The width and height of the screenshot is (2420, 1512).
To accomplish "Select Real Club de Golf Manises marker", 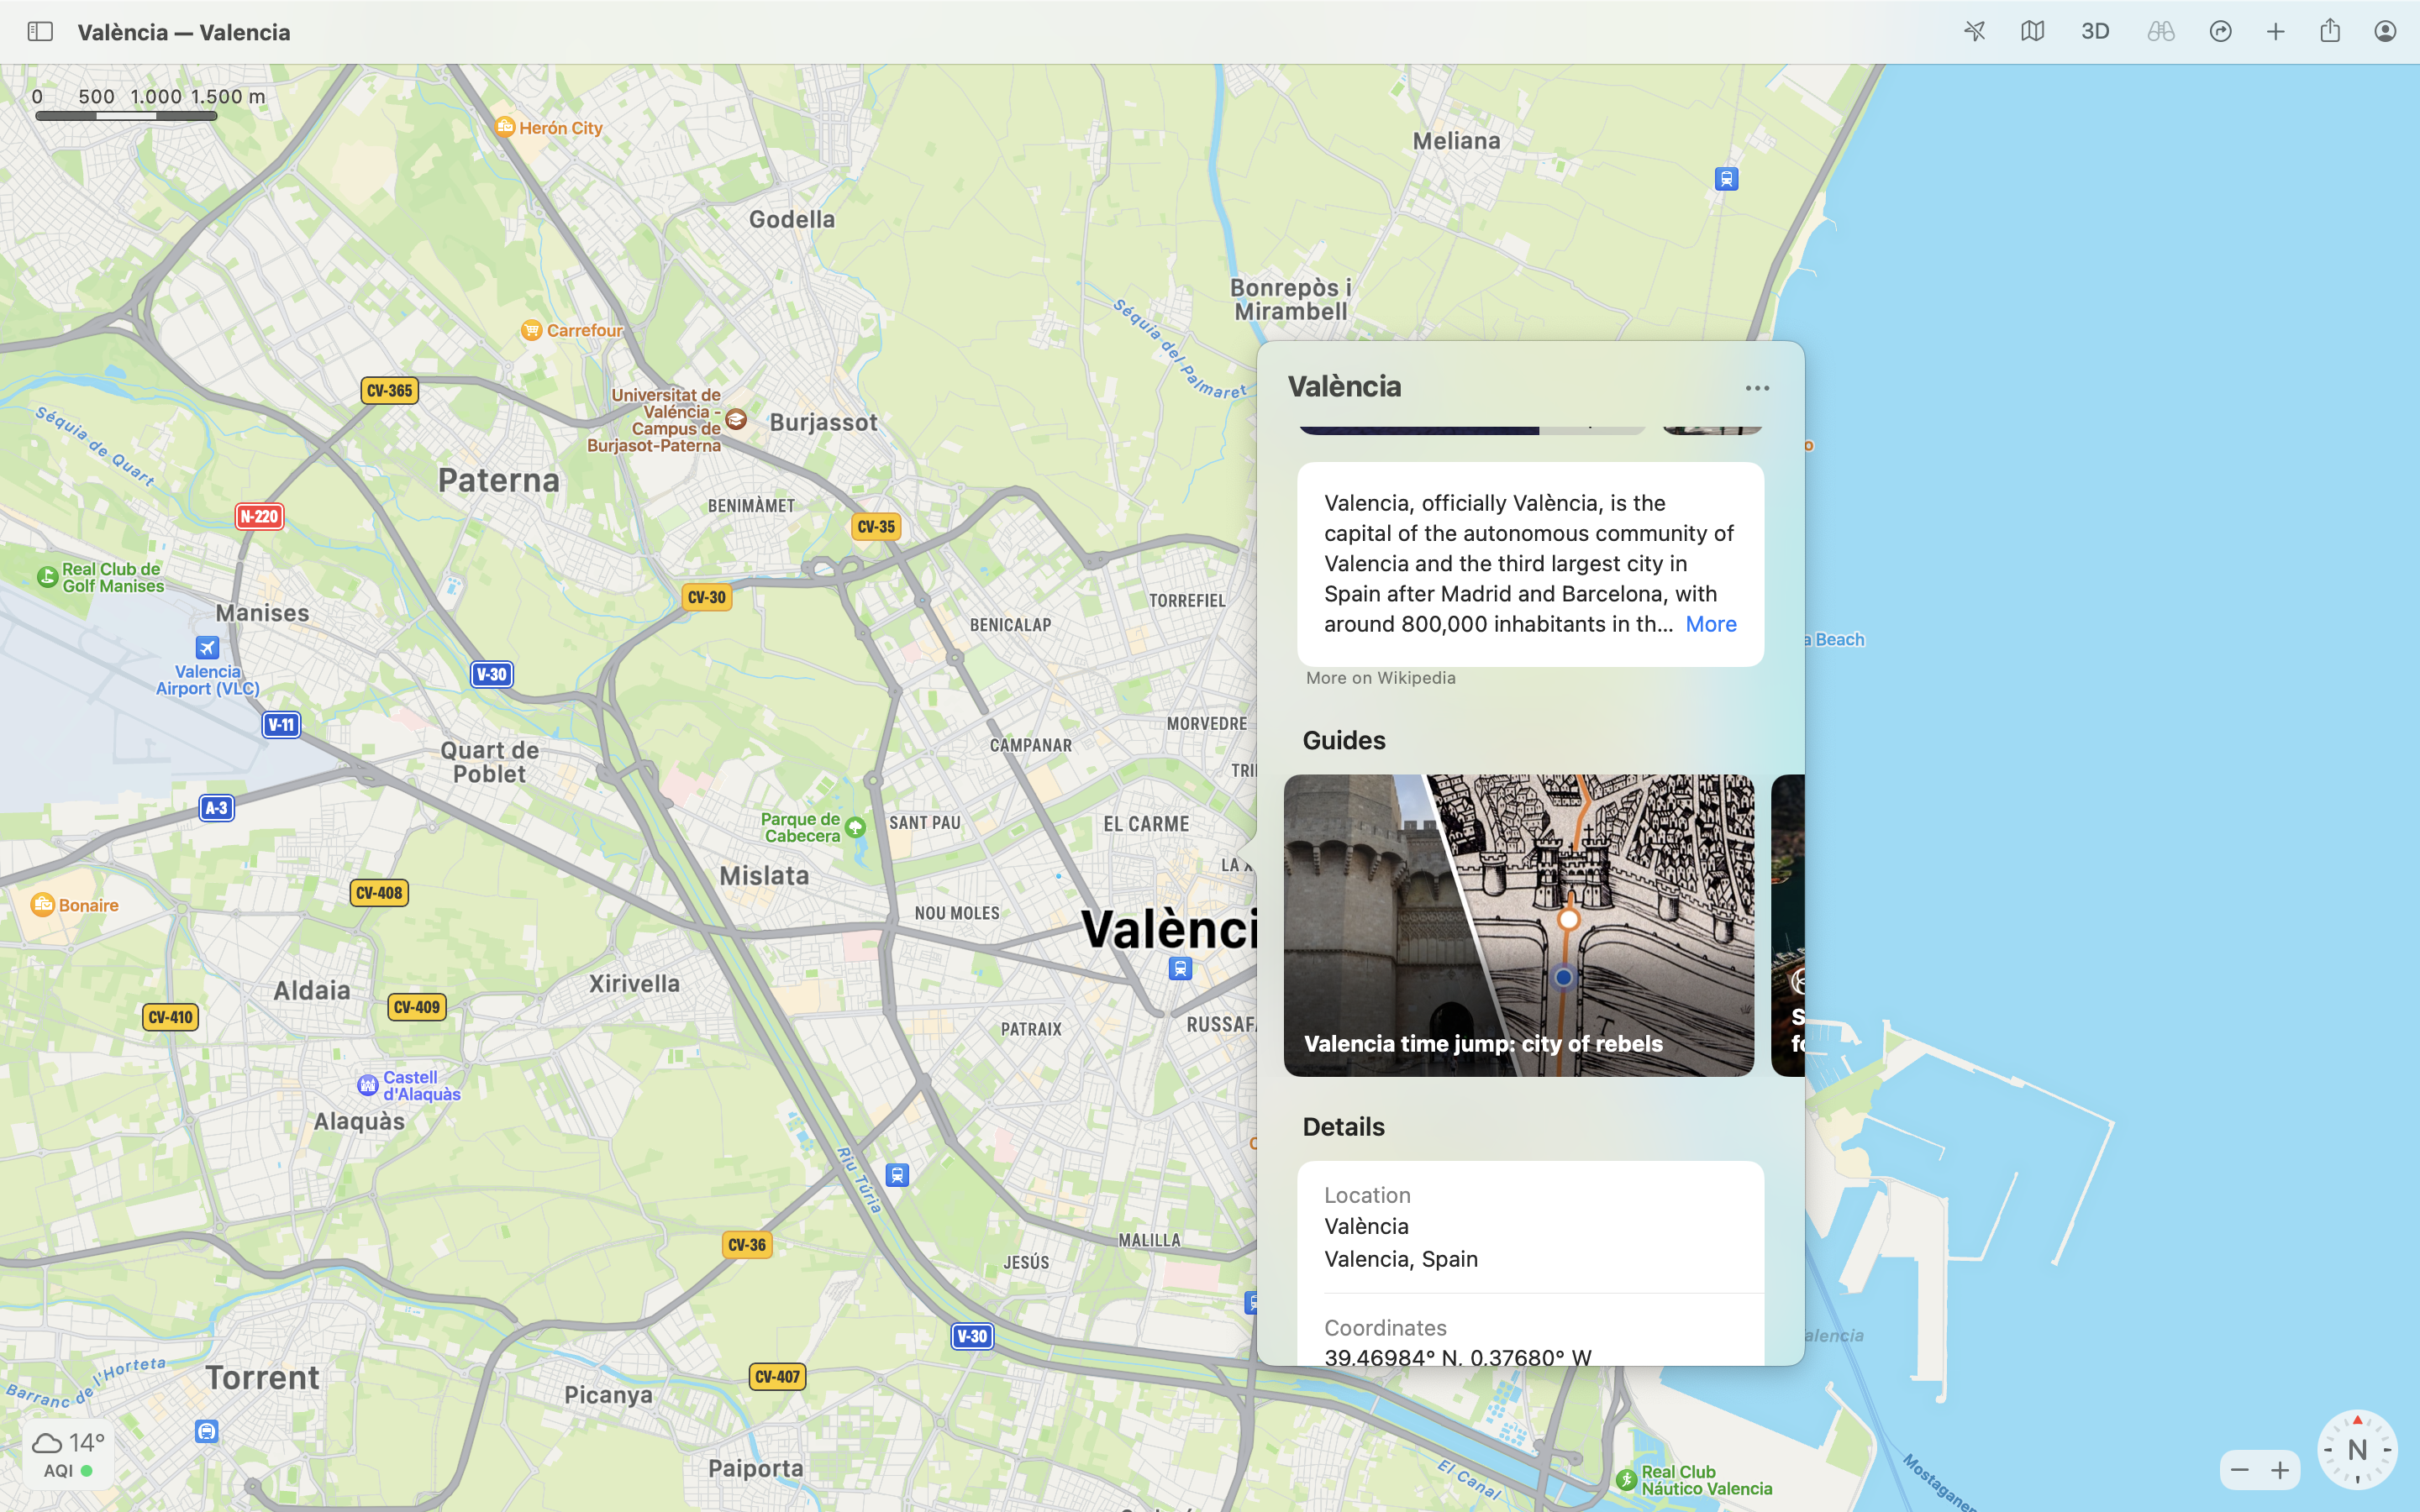I will [46, 577].
